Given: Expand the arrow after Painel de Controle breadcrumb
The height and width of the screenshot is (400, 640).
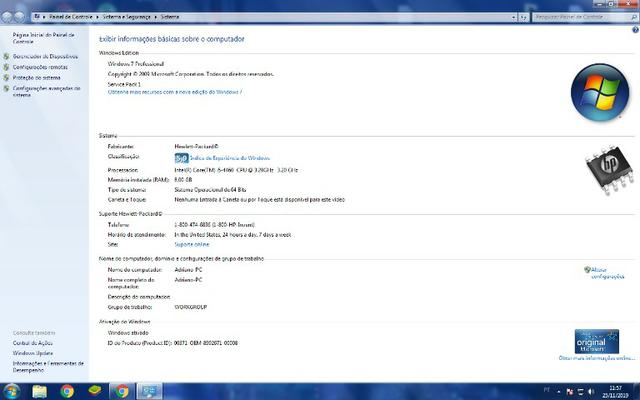Looking at the screenshot, I should click(98, 17).
